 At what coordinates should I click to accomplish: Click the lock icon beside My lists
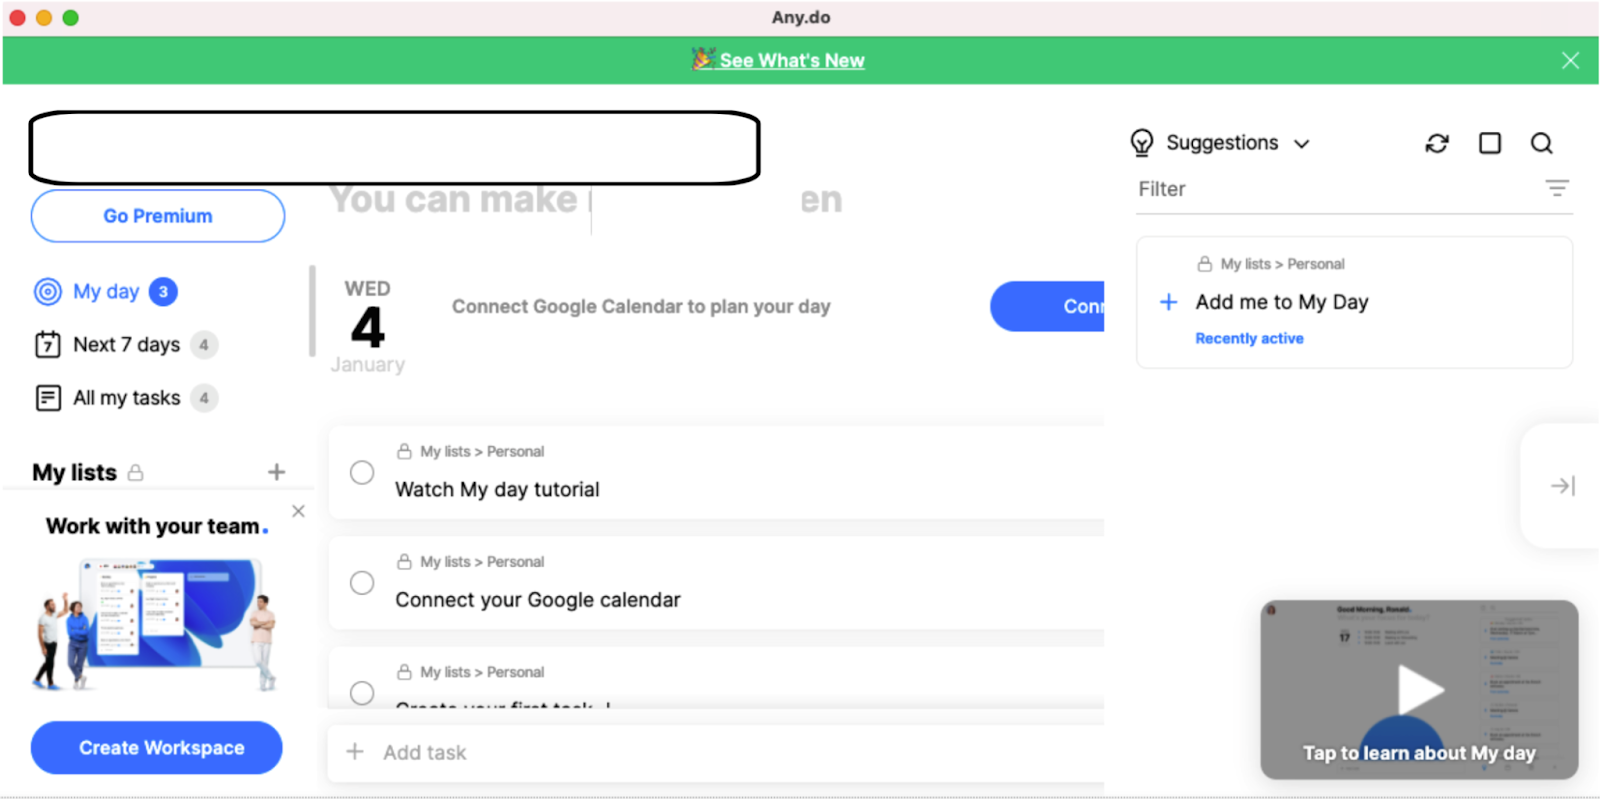(136, 472)
